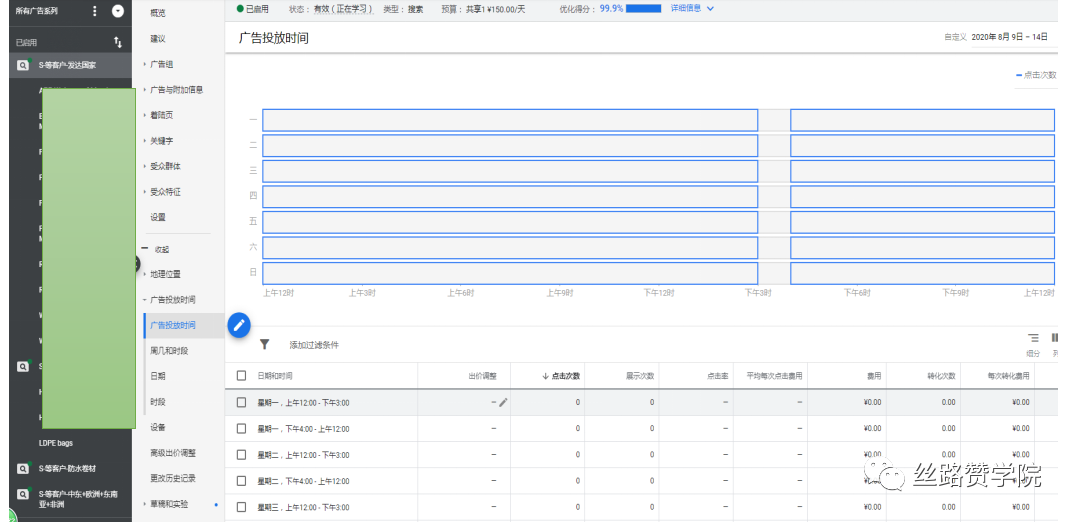Open the 设置 page

[x=158, y=217]
